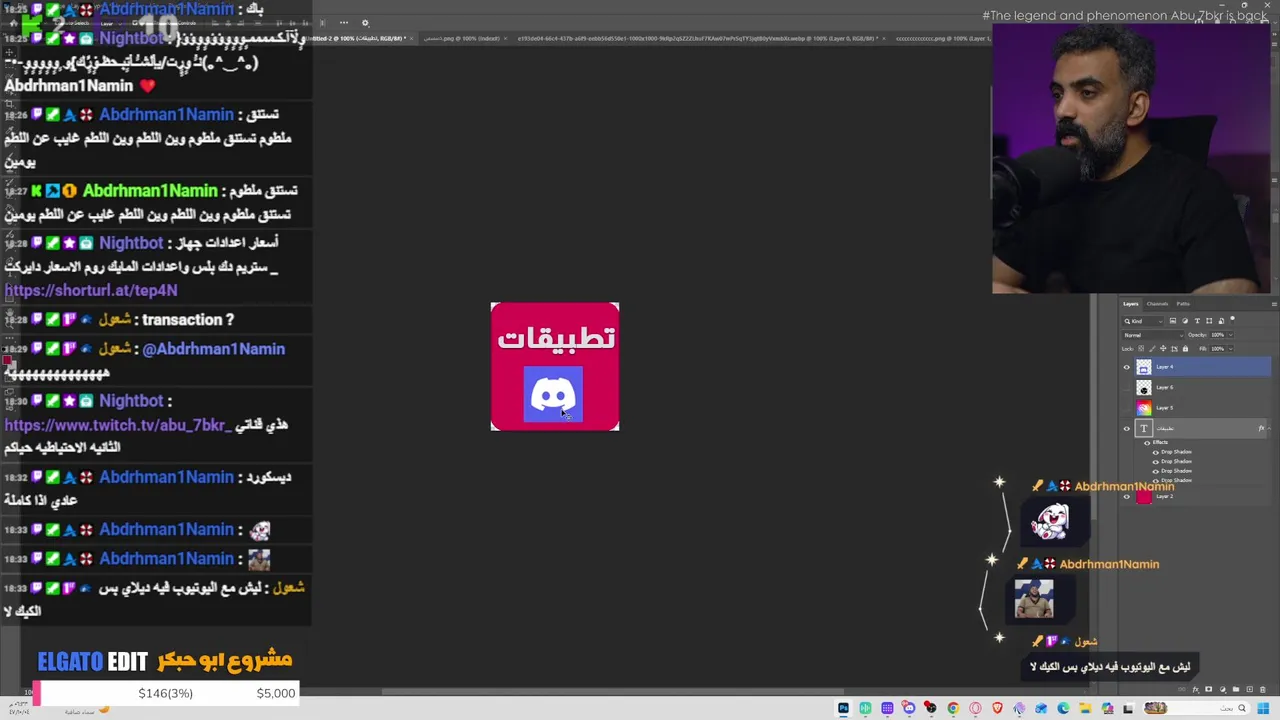This screenshot has width=1280, height=720.
Task: Open the Kind filter dropdown
Action: coord(1143,321)
